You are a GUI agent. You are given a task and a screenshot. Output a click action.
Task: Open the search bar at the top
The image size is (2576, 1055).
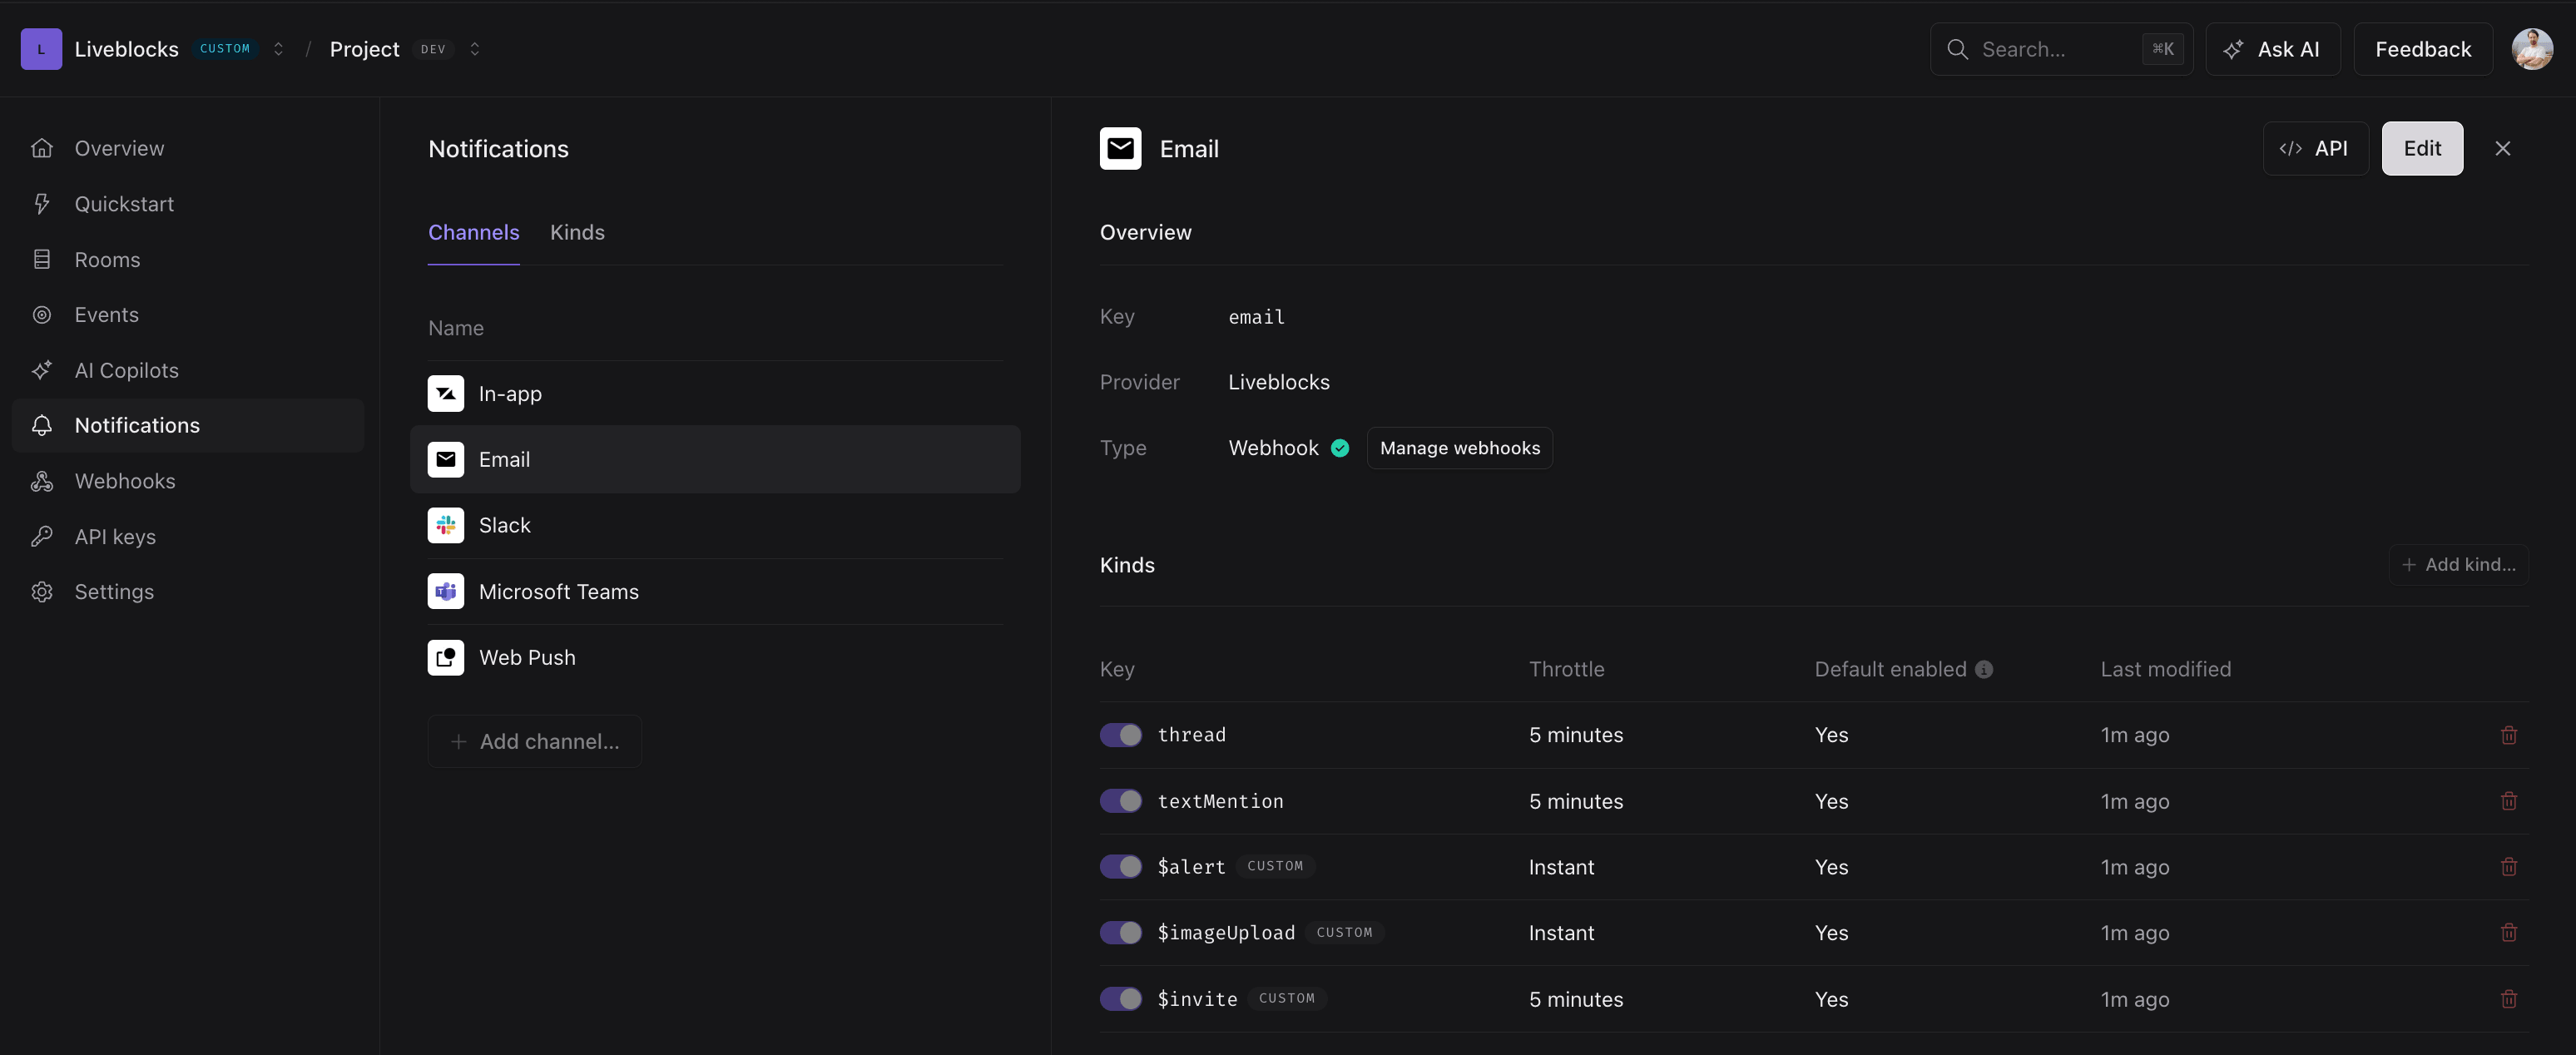(2060, 48)
